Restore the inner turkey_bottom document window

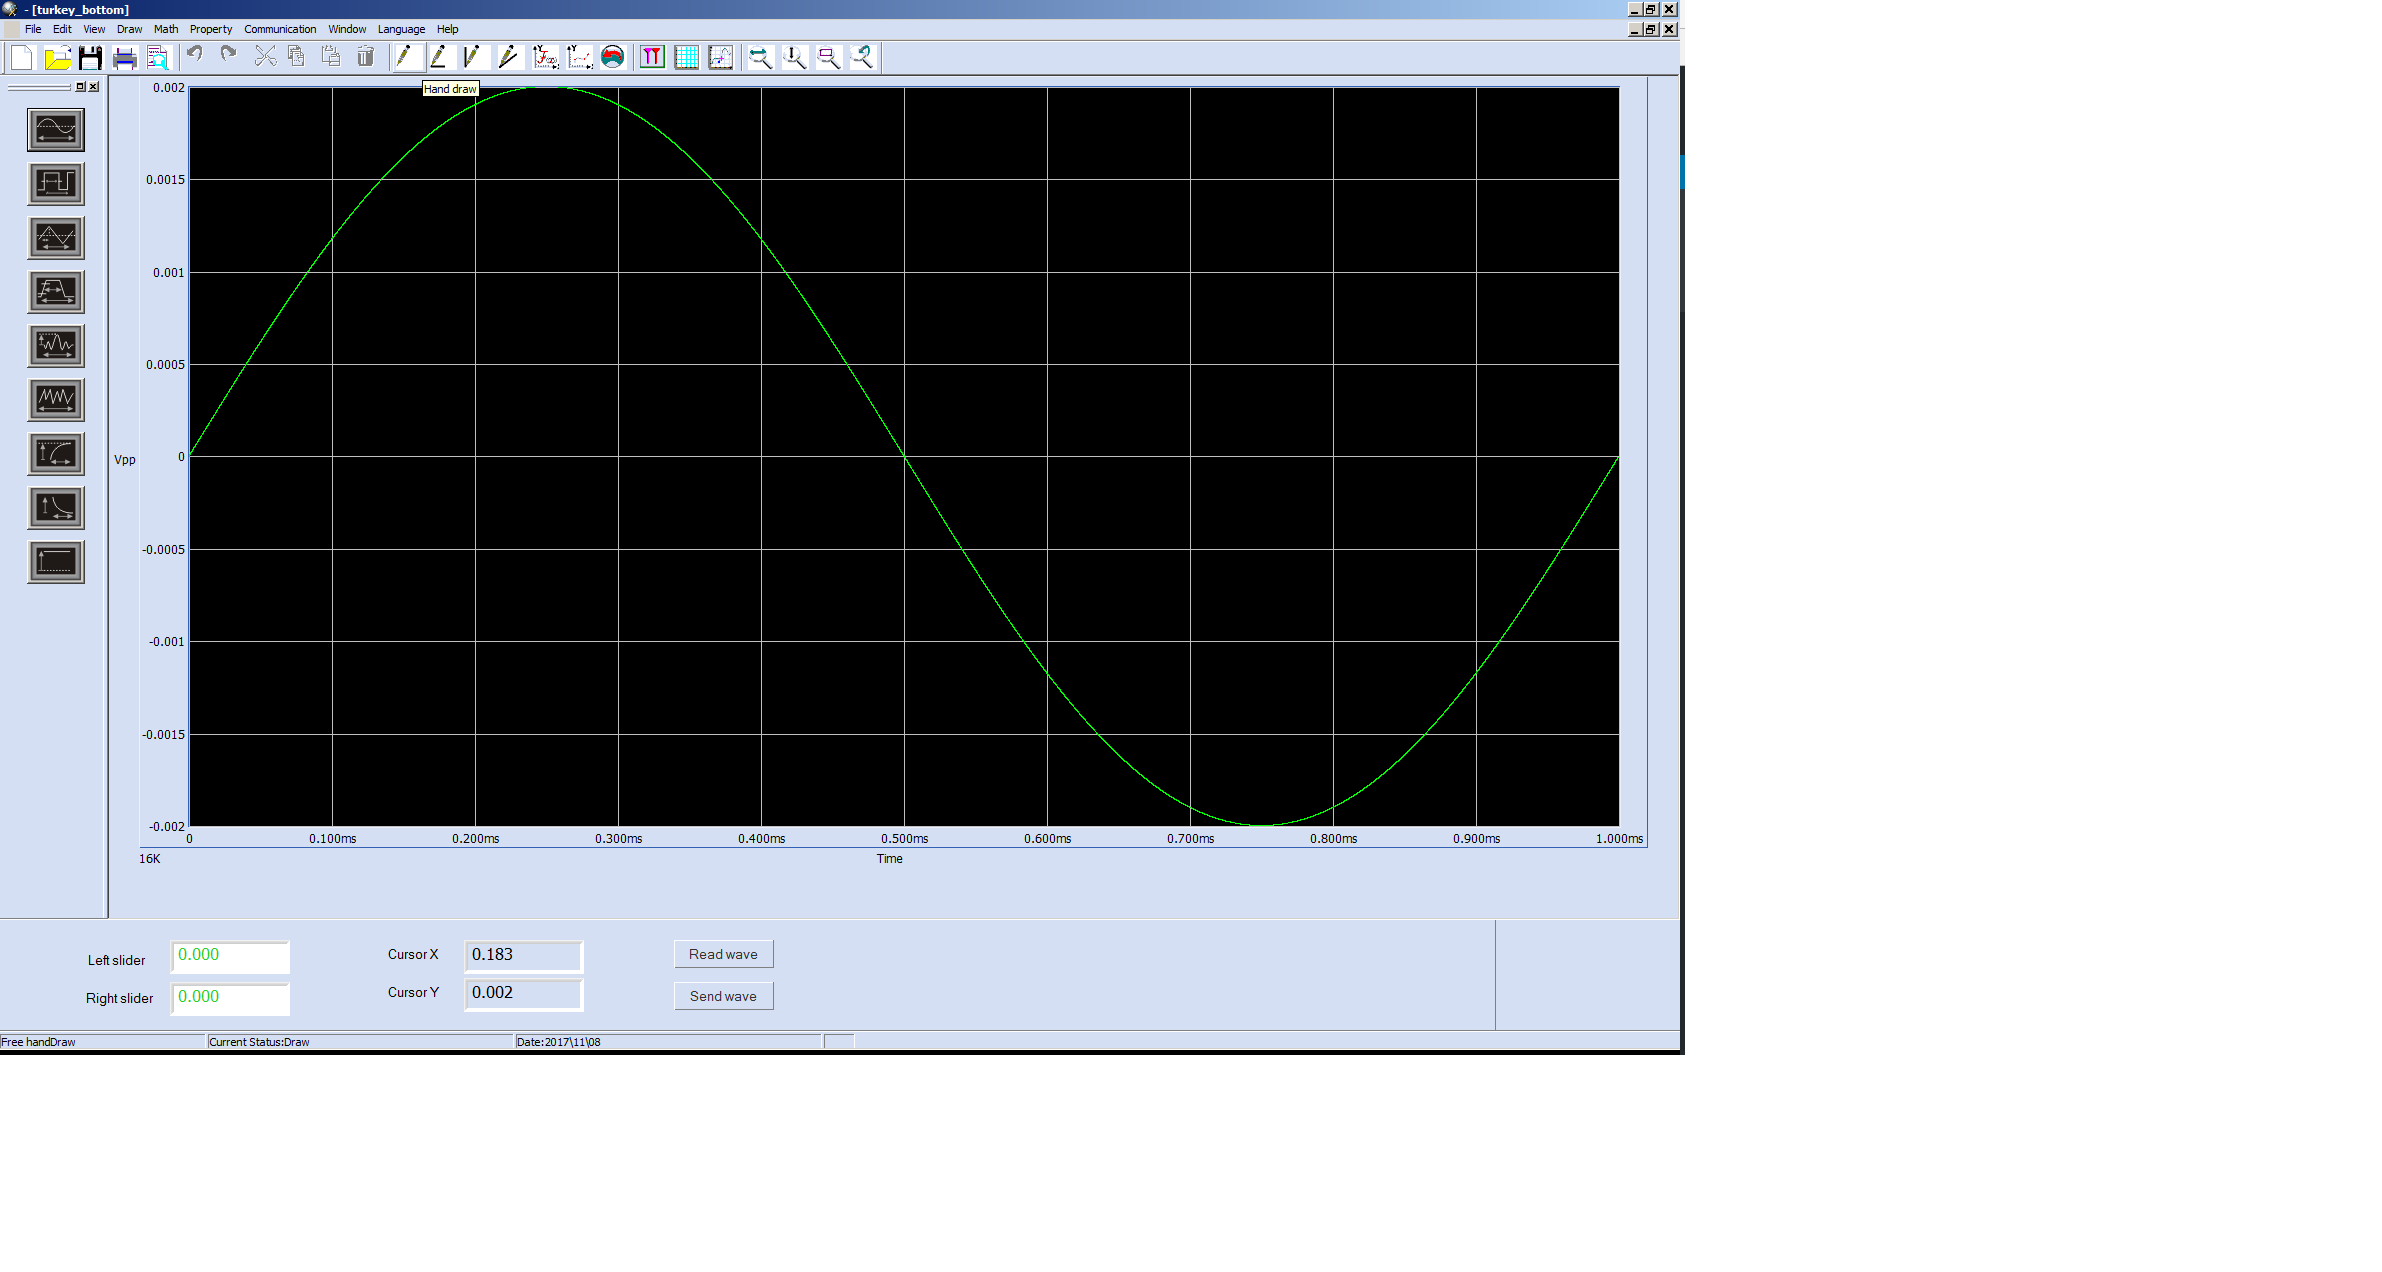coord(1651,29)
